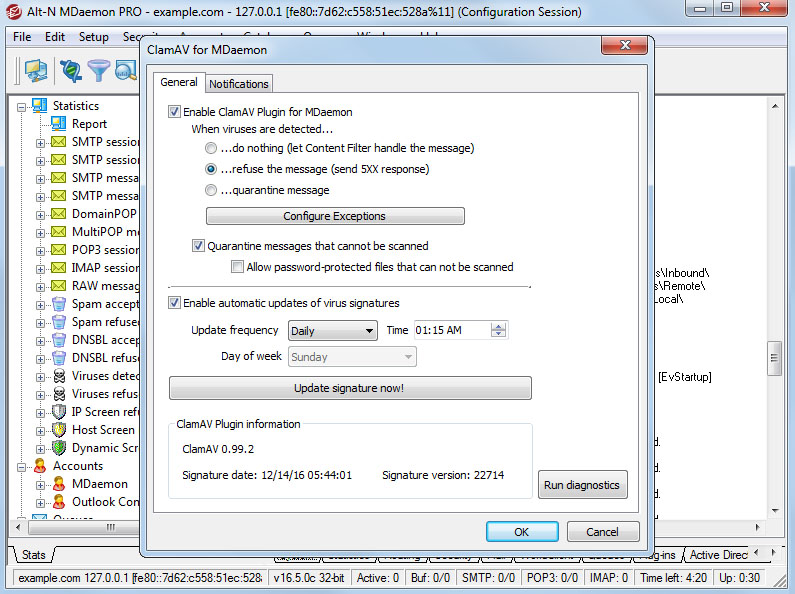Click the tree panel horizontal scrollbar thumb
795x594 pixels.
point(111,527)
